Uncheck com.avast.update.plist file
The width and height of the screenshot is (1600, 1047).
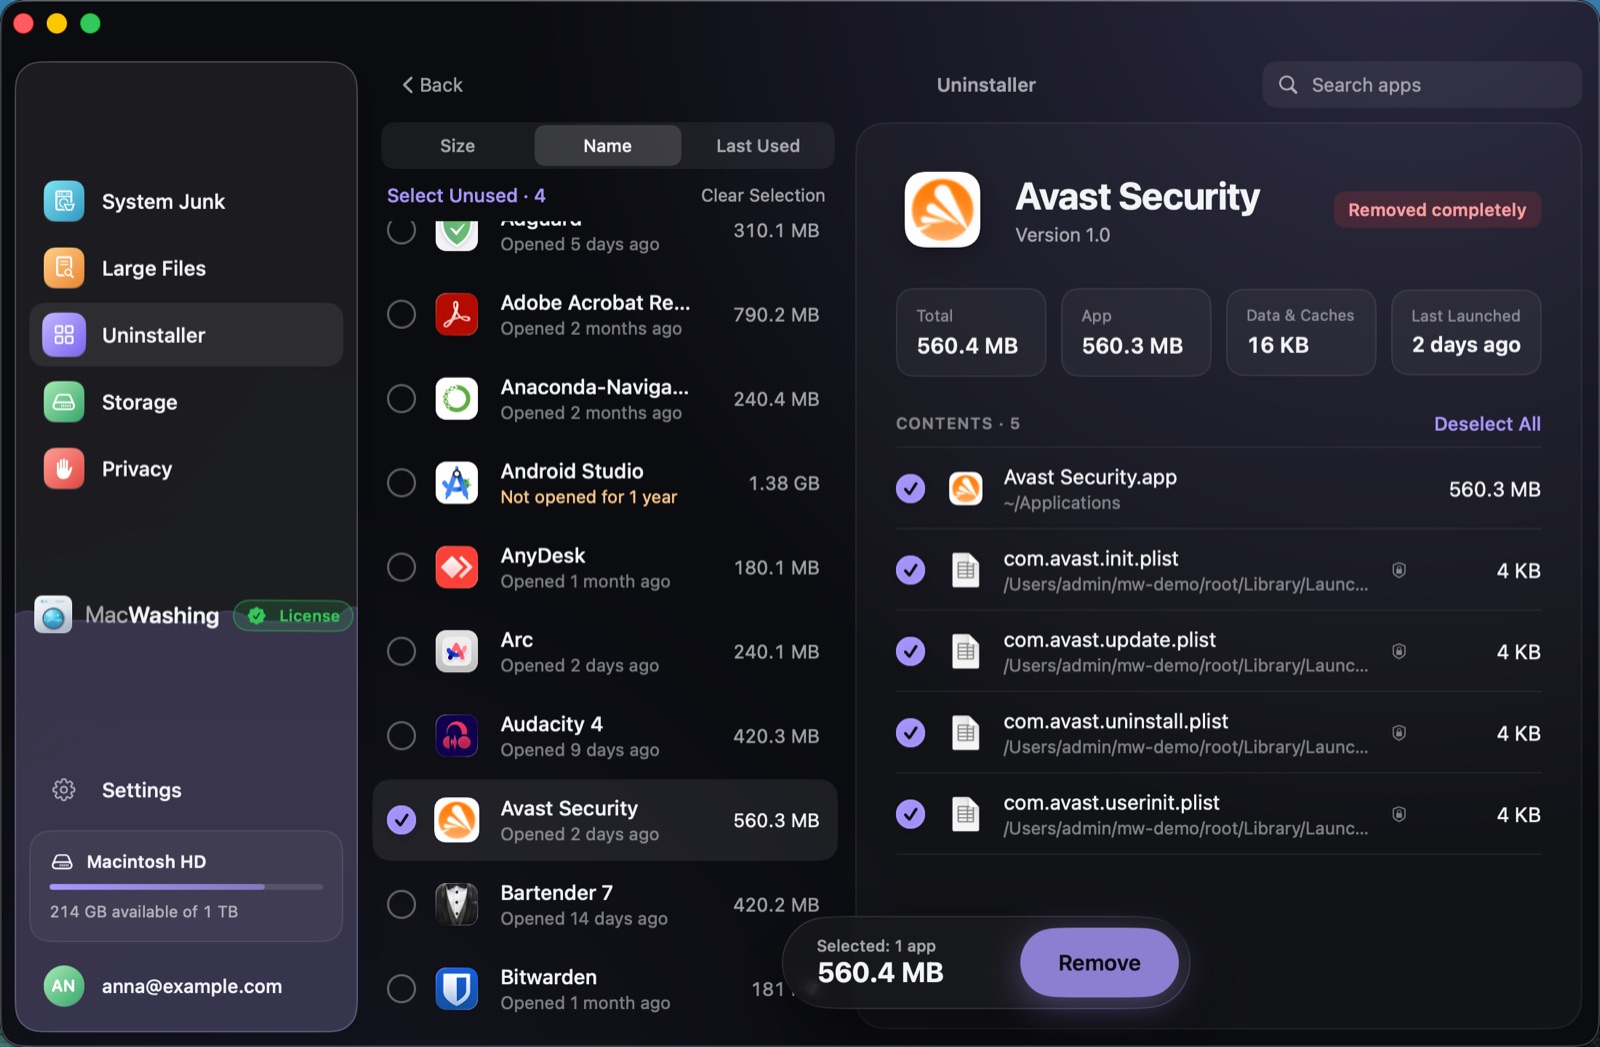tap(910, 652)
